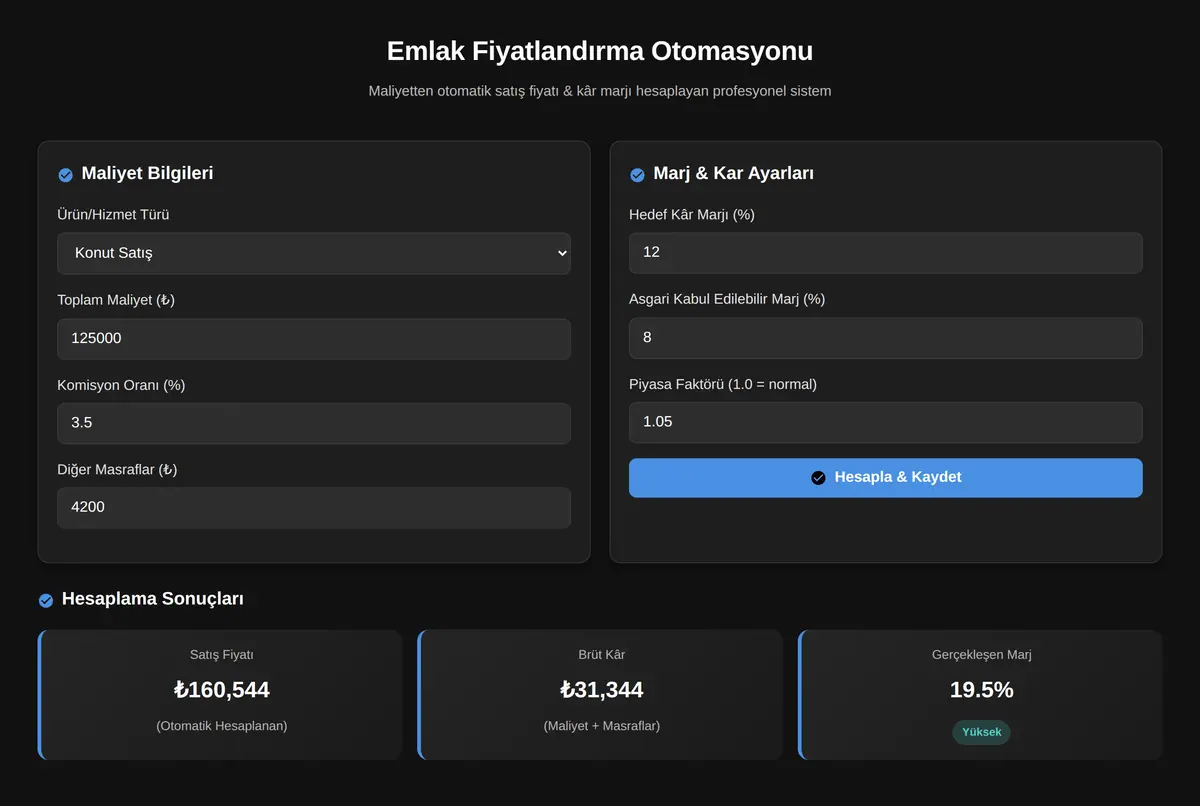Click the check icon beside Maliyet Bilgileri
The height and width of the screenshot is (806, 1200).
66,175
